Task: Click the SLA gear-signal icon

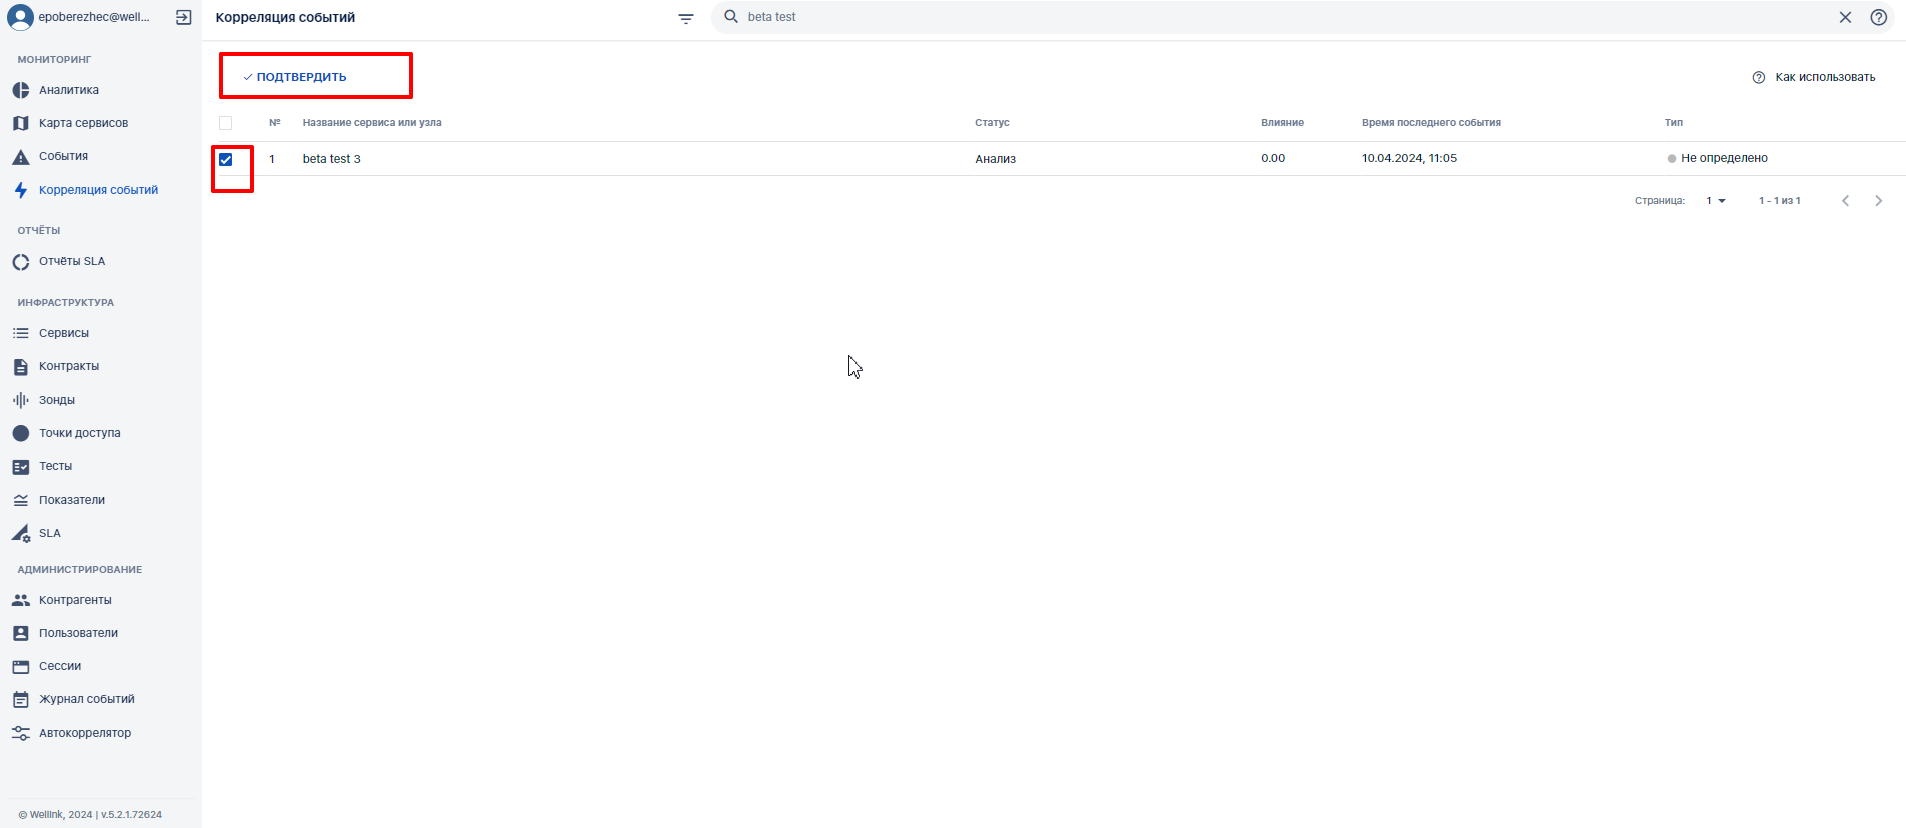Action: pos(21,534)
